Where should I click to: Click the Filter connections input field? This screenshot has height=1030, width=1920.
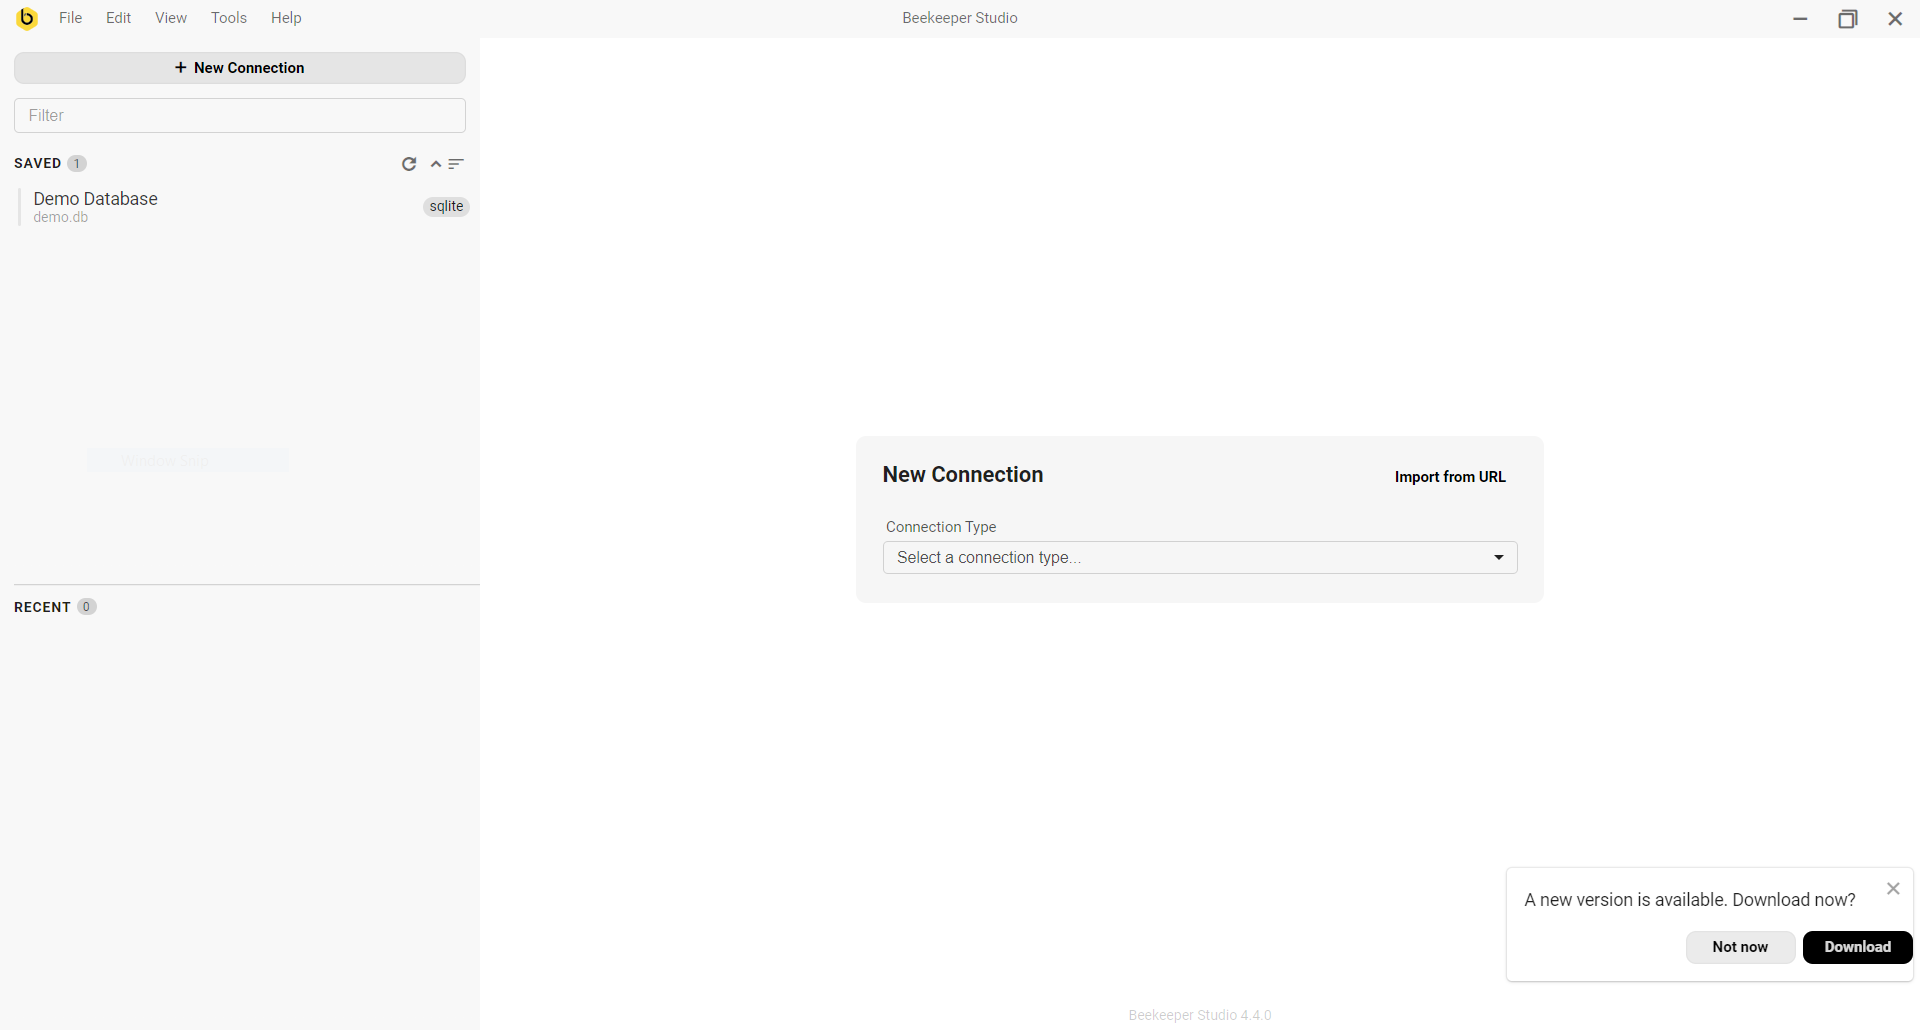point(240,115)
